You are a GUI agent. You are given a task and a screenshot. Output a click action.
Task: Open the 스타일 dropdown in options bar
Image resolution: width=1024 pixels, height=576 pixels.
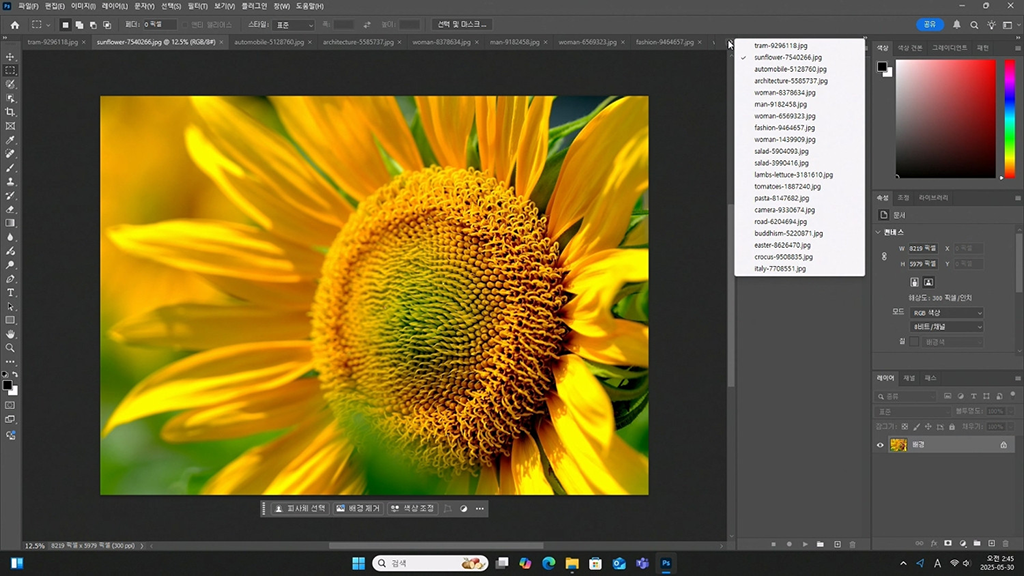(295, 24)
